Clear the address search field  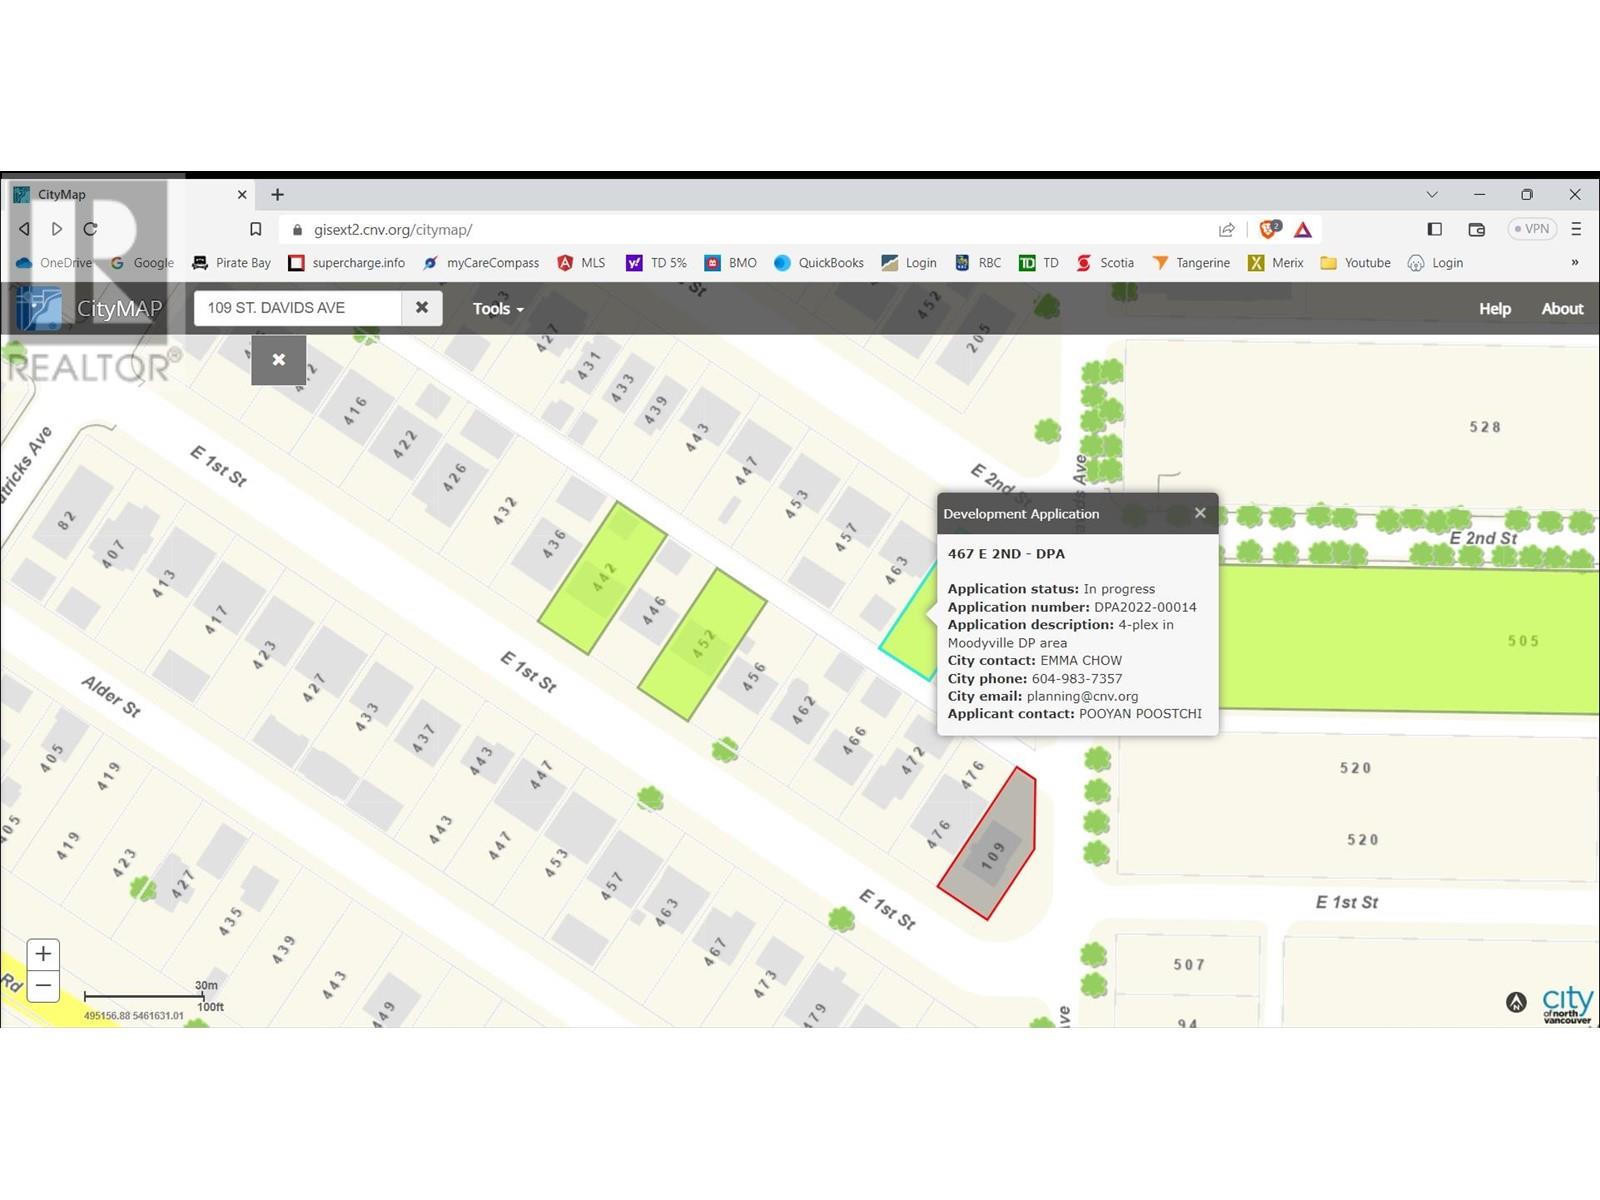click(x=422, y=308)
